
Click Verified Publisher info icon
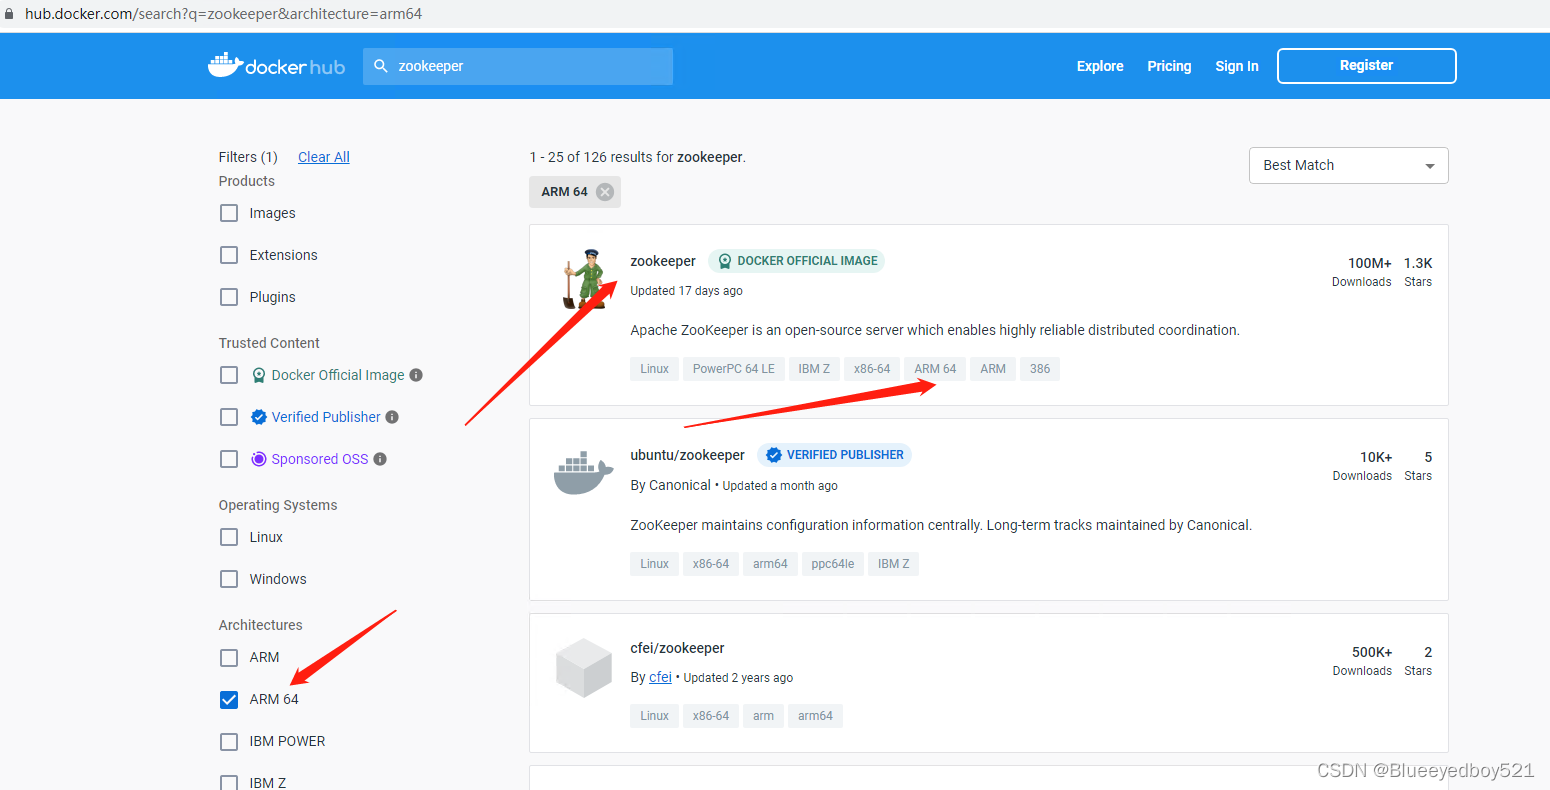point(392,417)
